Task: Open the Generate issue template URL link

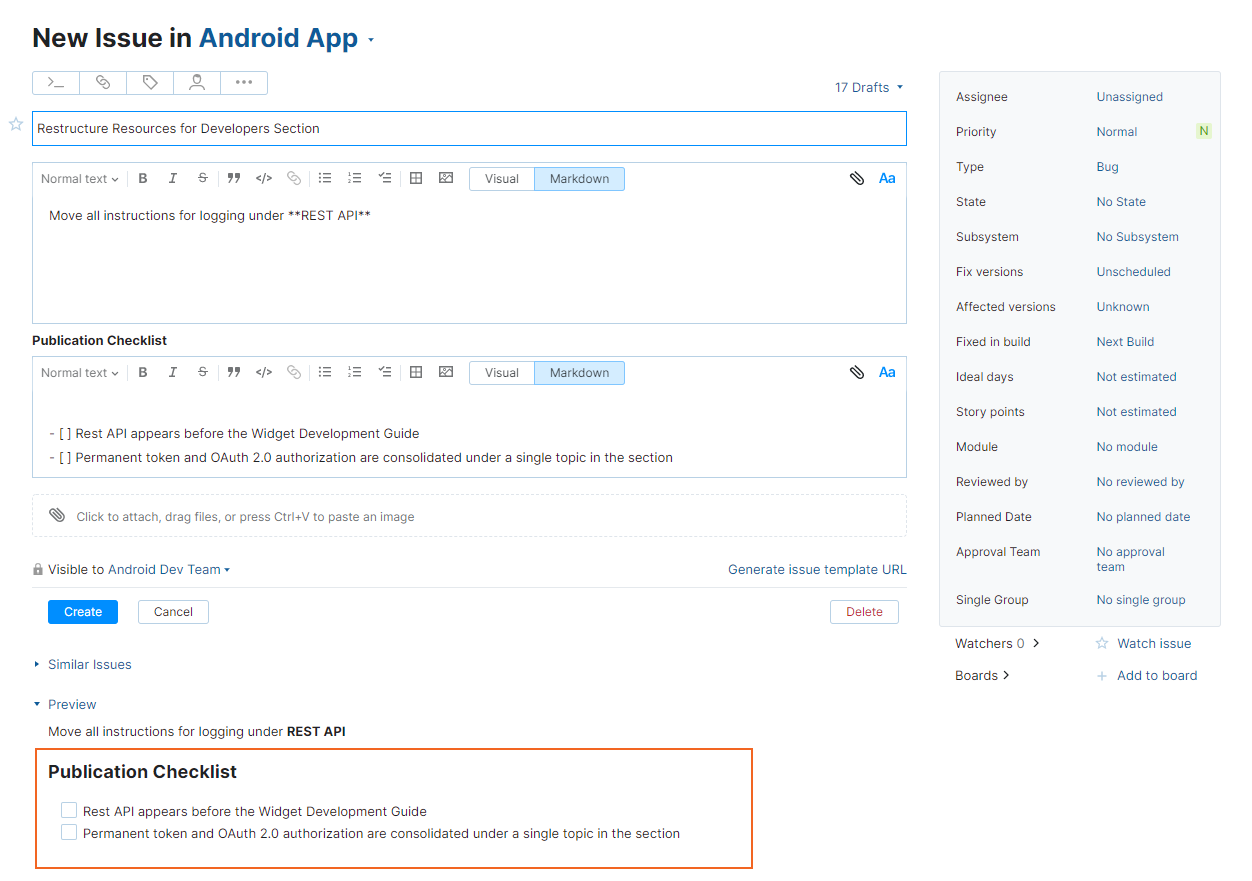Action: 817,569
